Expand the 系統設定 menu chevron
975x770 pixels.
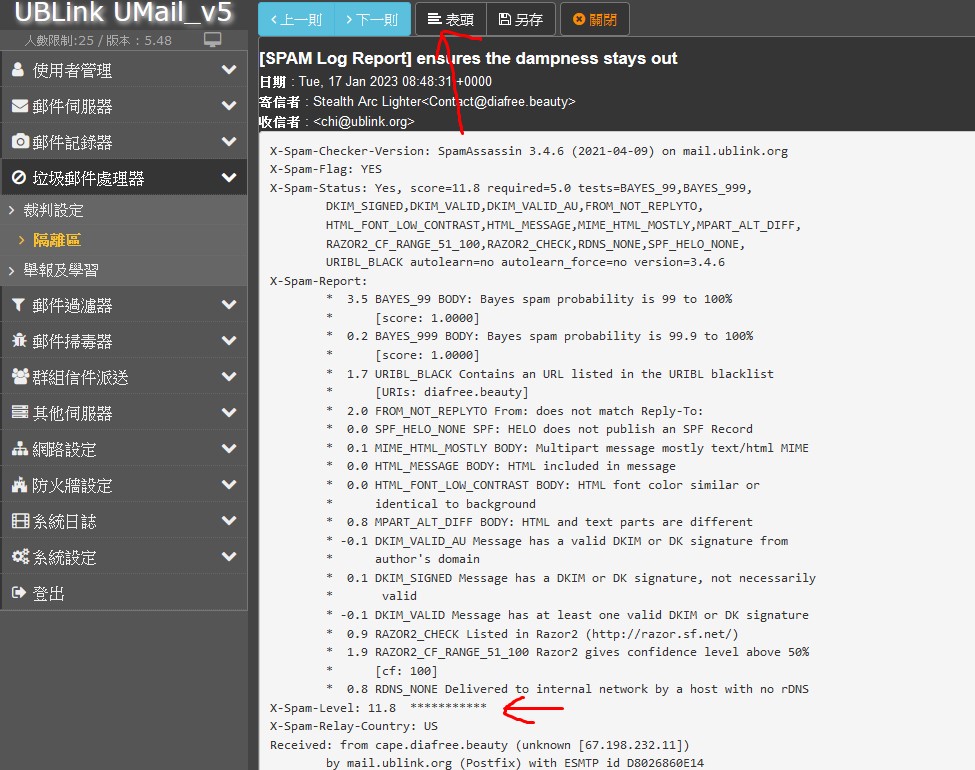coord(229,557)
